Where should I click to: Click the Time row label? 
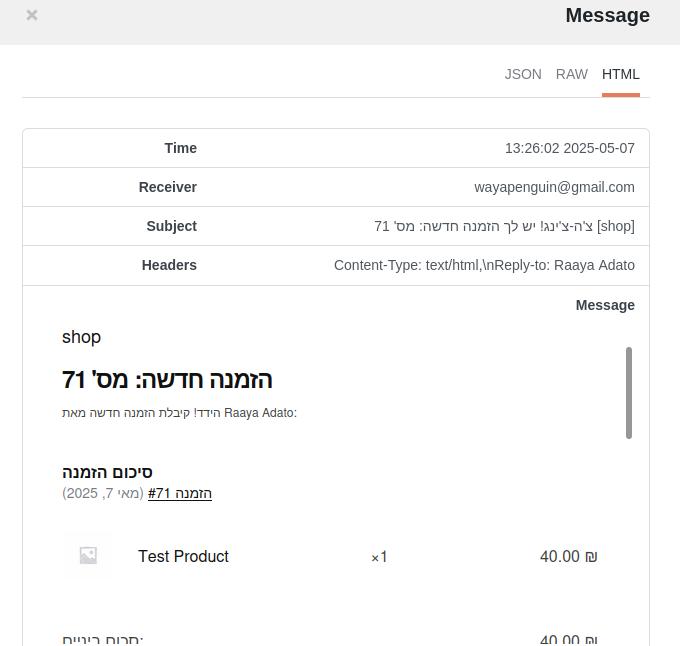point(180,148)
